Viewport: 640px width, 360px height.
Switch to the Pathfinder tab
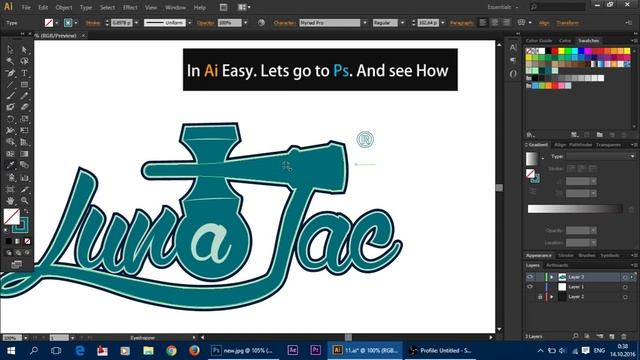click(580, 145)
